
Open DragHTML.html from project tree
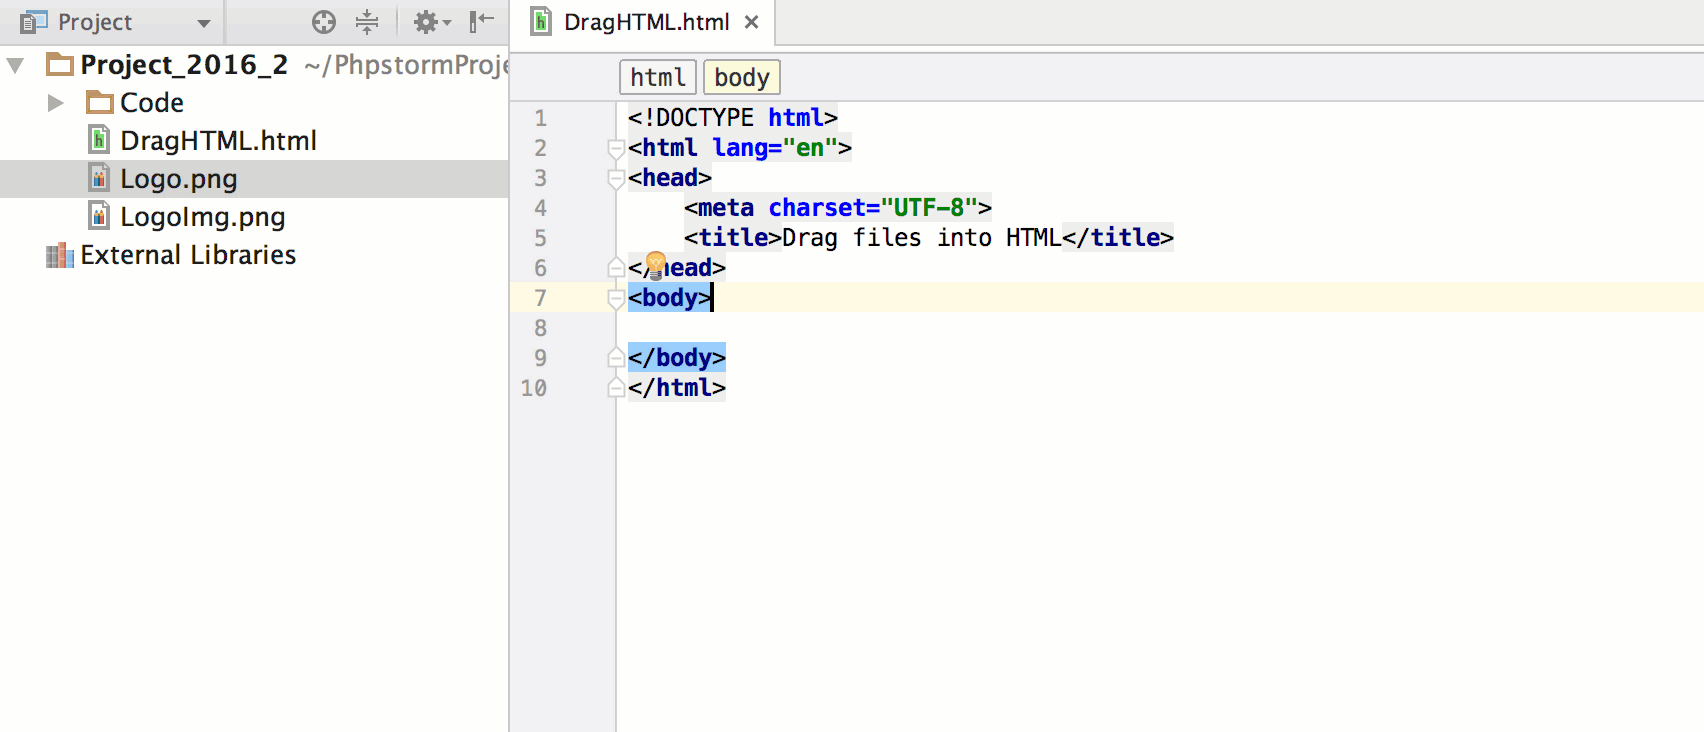218,141
